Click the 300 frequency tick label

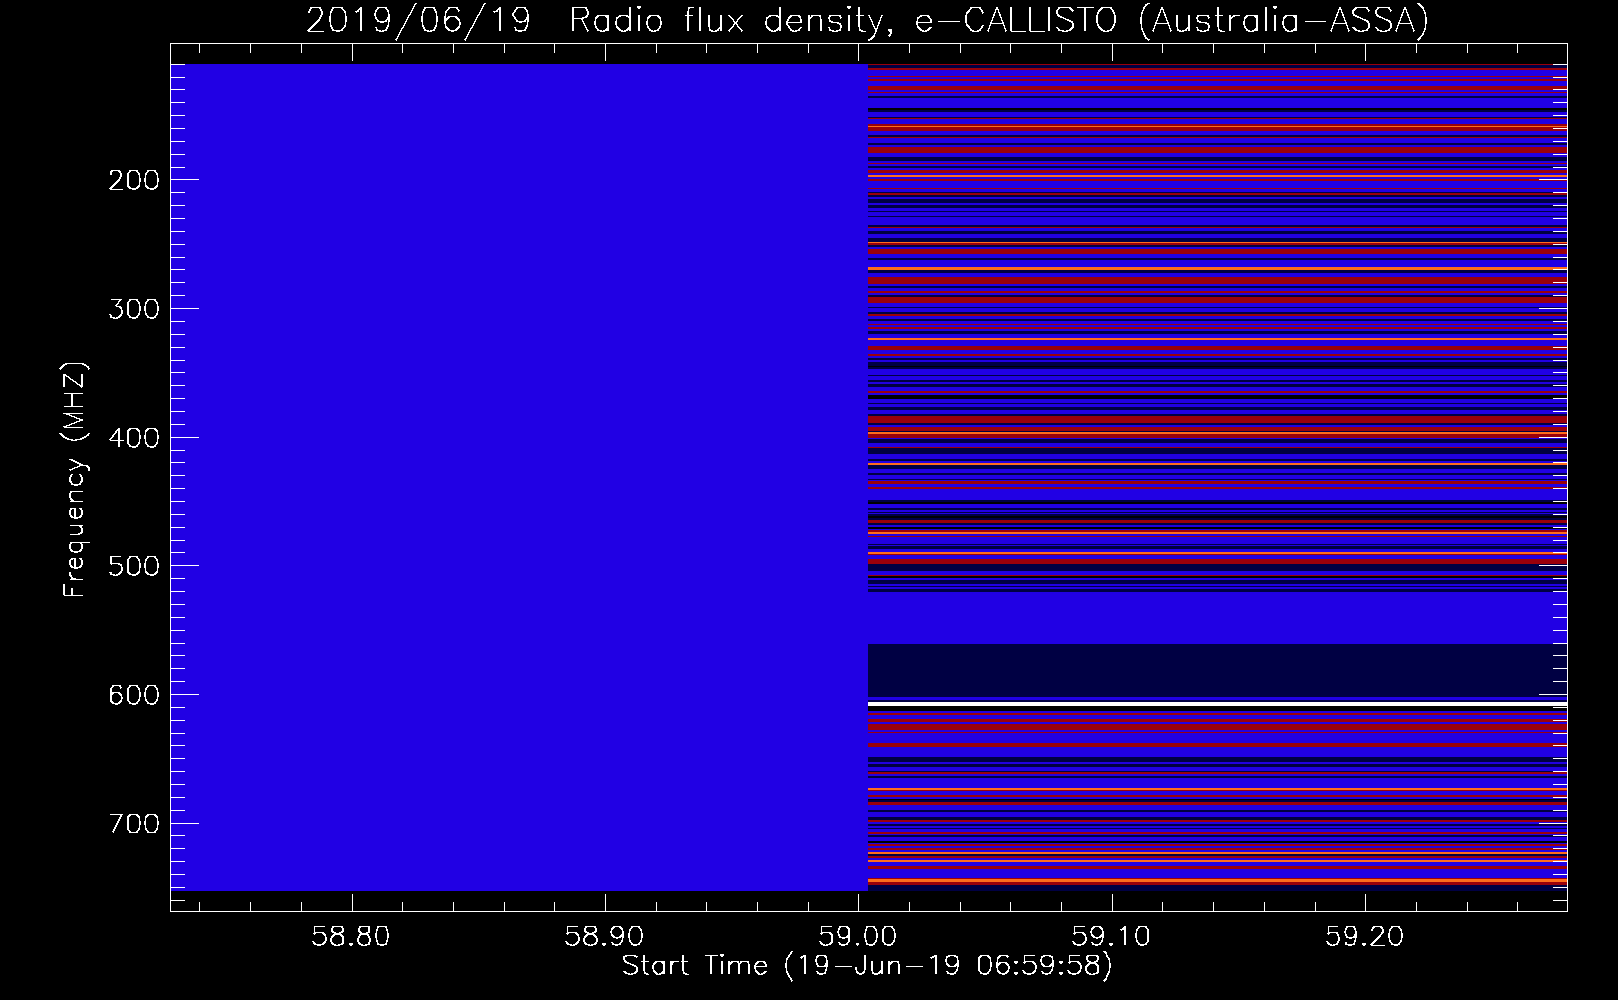(134, 308)
